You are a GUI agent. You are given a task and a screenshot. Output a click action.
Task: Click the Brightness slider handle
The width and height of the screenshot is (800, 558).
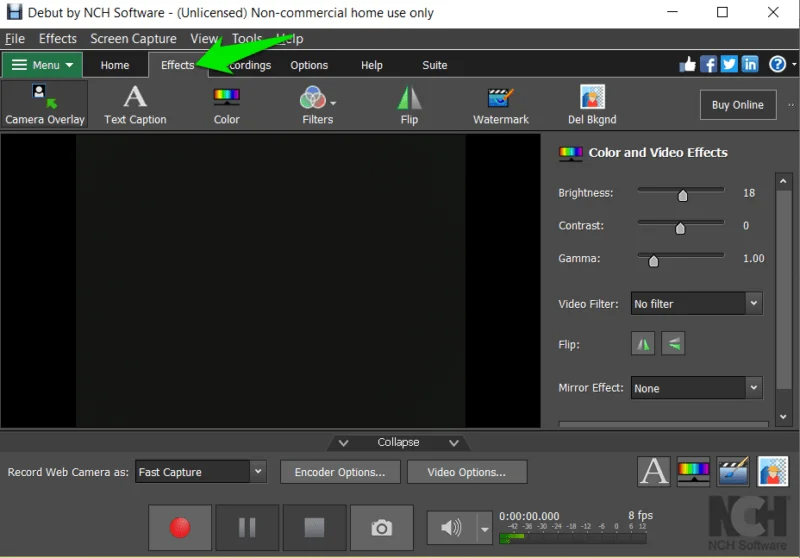pos(683,195)
